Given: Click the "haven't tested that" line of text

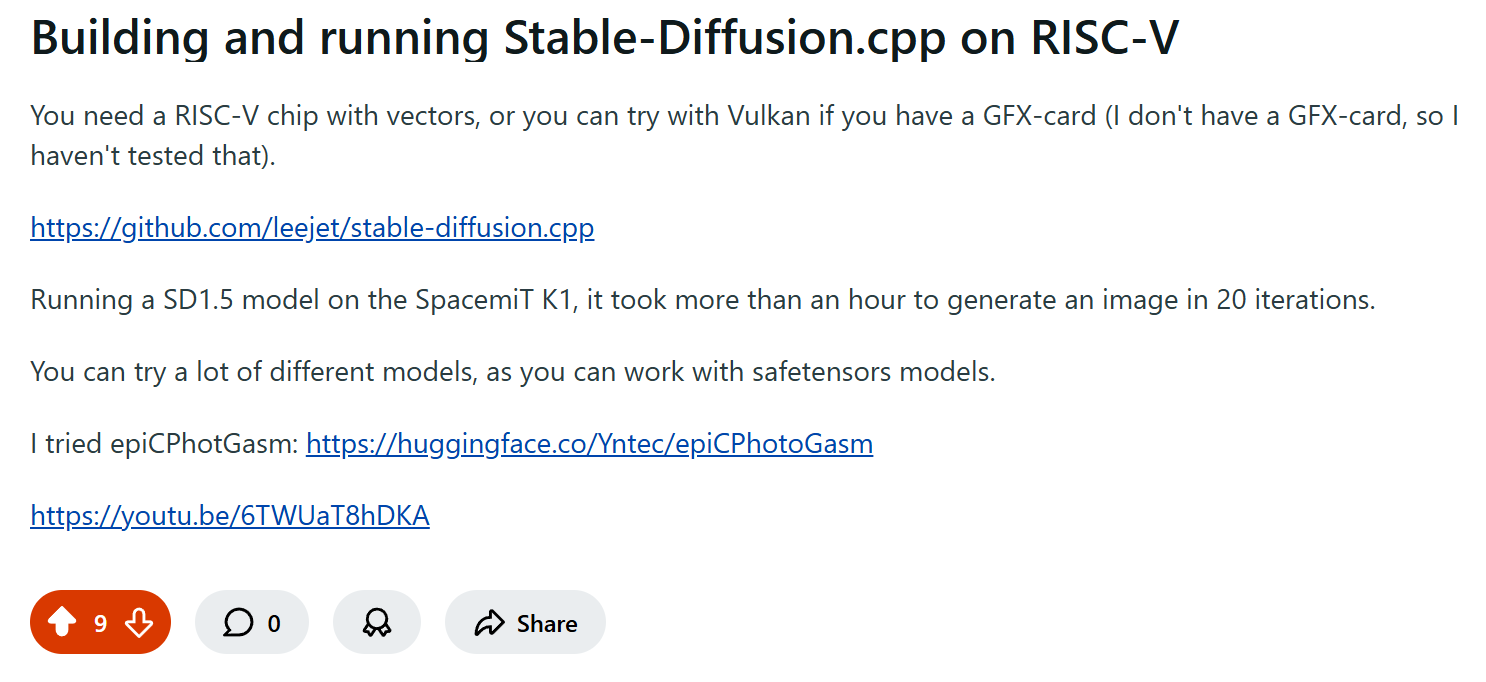Looking at the screenshot, I should pyautogui.click(x=152, y=156).
